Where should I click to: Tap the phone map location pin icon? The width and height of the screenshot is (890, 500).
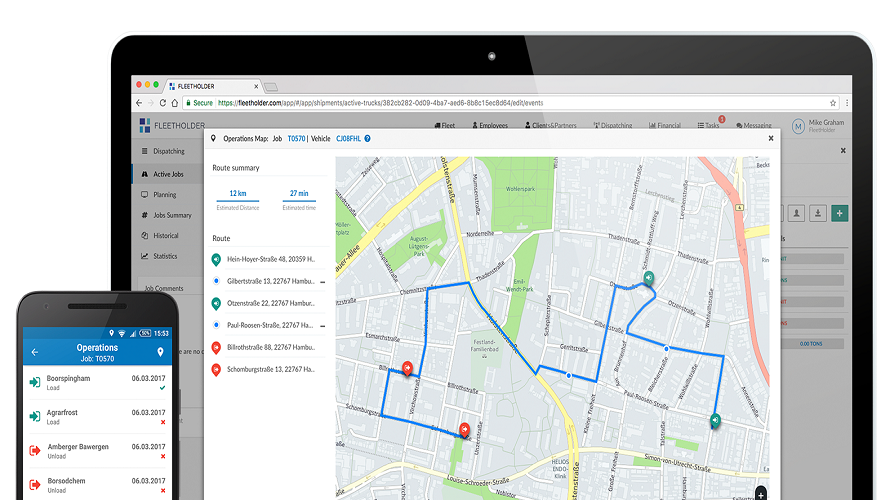[160, 352]
